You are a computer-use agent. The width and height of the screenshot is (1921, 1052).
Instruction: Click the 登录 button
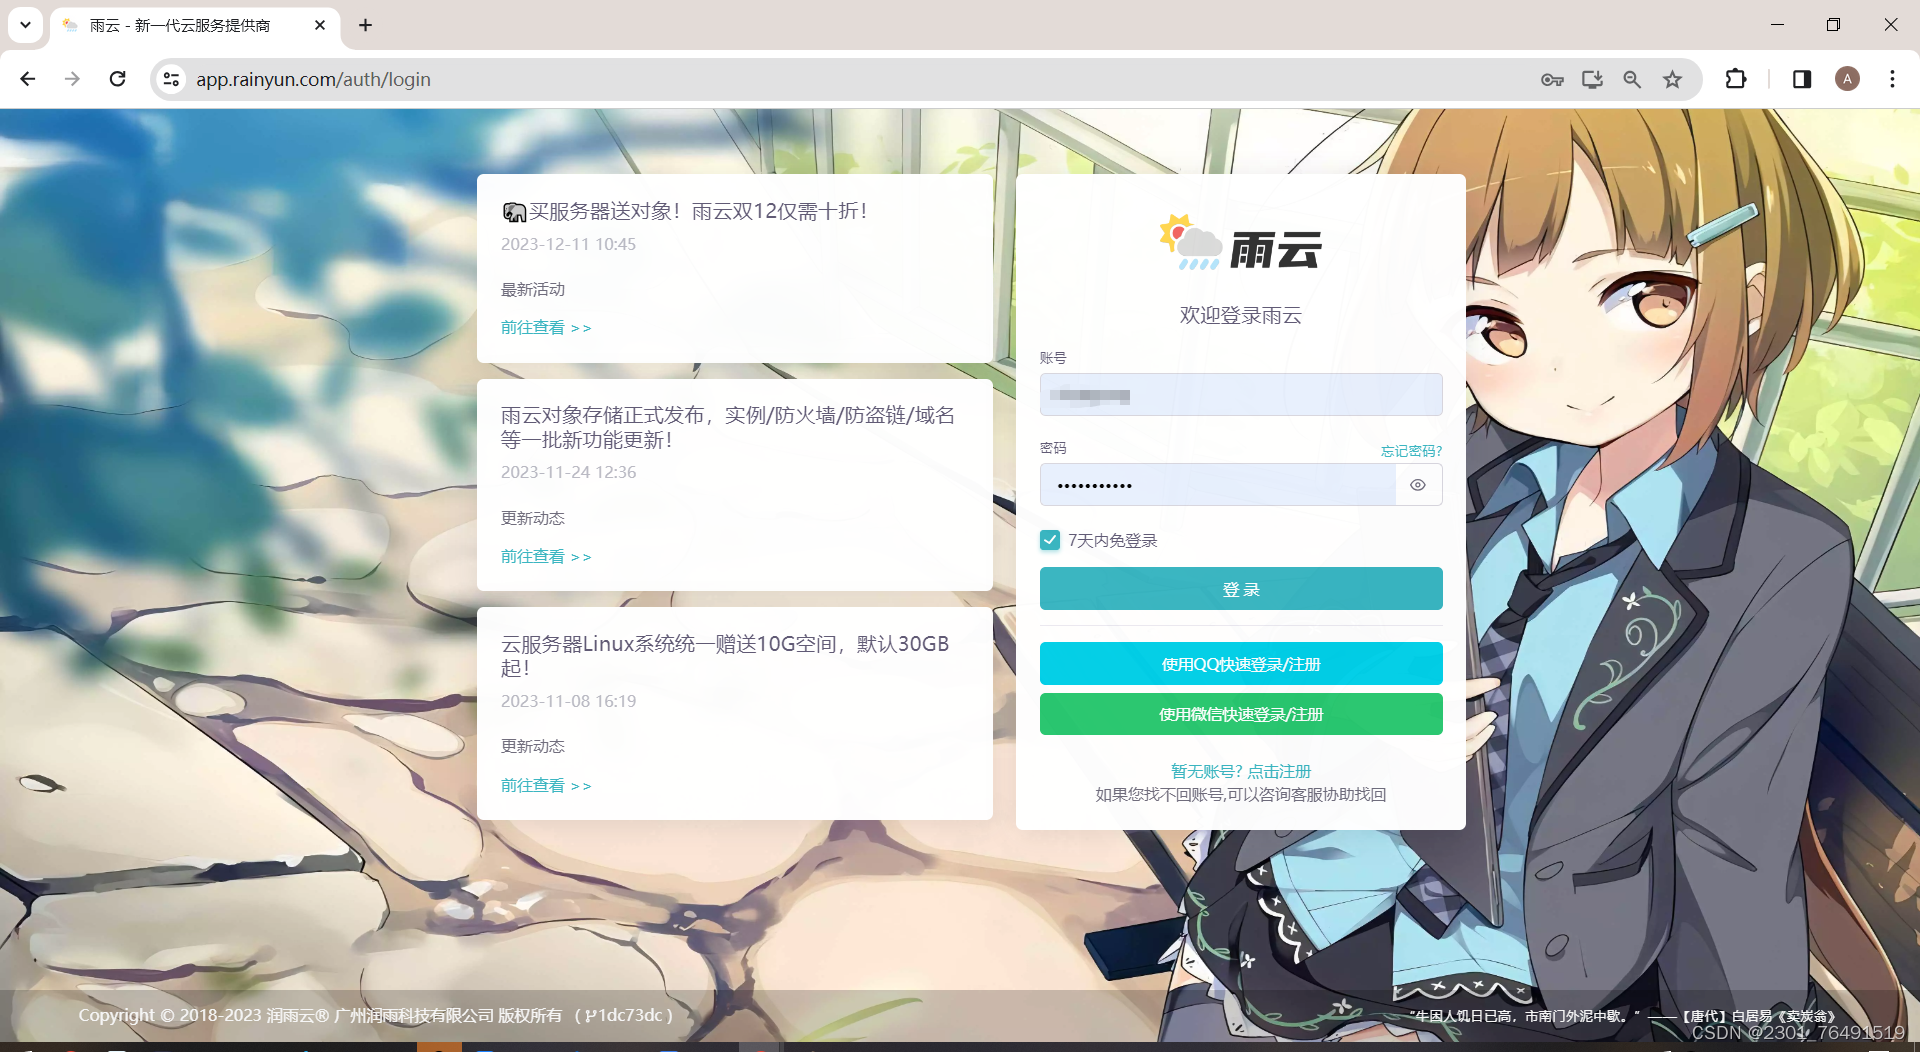pos(1241,589)
